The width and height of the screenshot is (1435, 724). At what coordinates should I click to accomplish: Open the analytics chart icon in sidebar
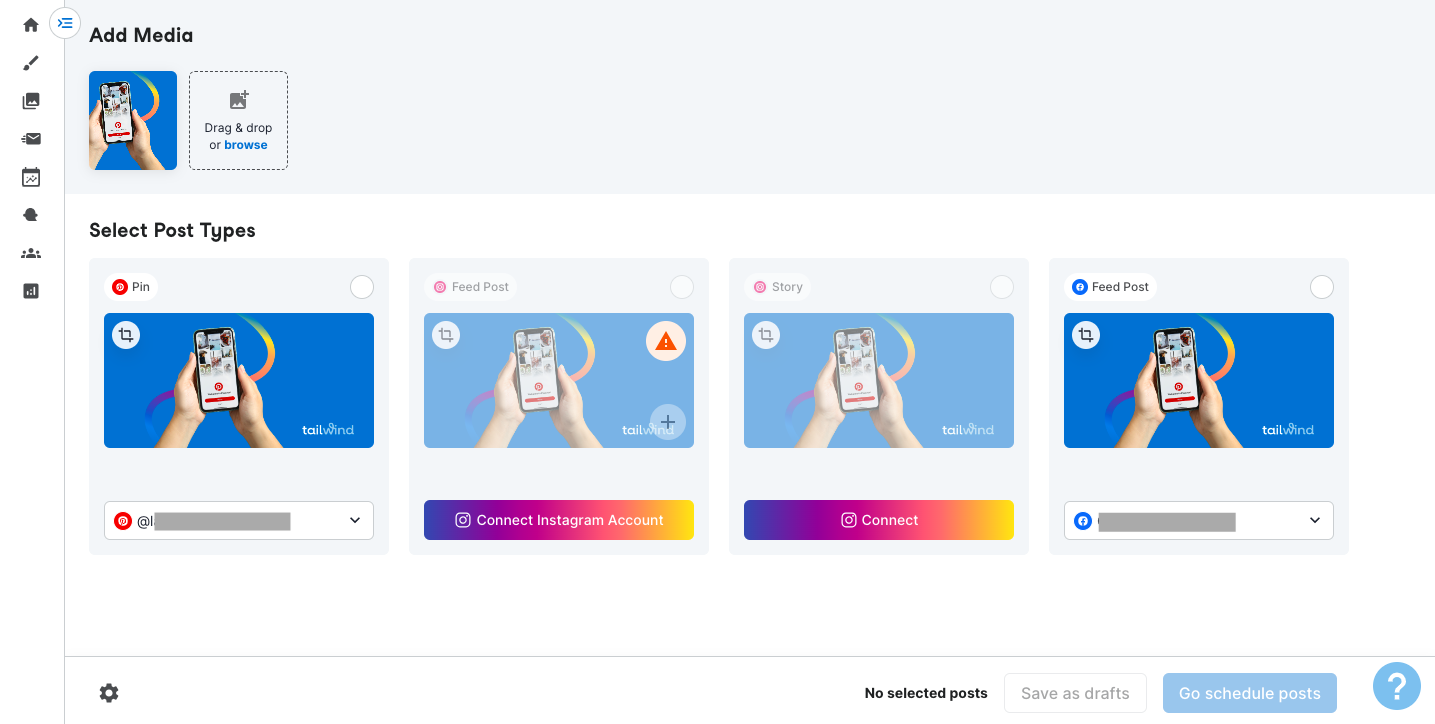[31, 291]
